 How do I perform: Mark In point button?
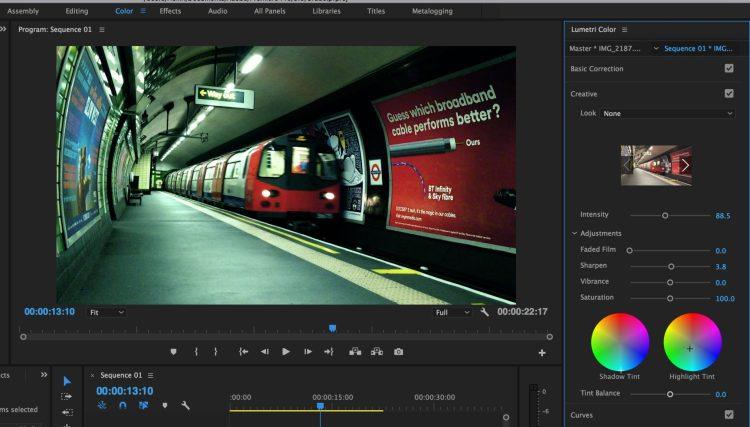point(196,352)
